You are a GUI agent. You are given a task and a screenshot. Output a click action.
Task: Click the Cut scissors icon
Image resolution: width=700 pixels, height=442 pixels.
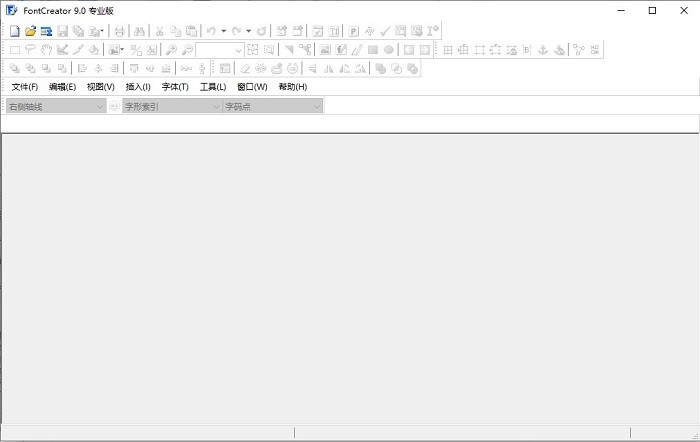click(159, 31)
